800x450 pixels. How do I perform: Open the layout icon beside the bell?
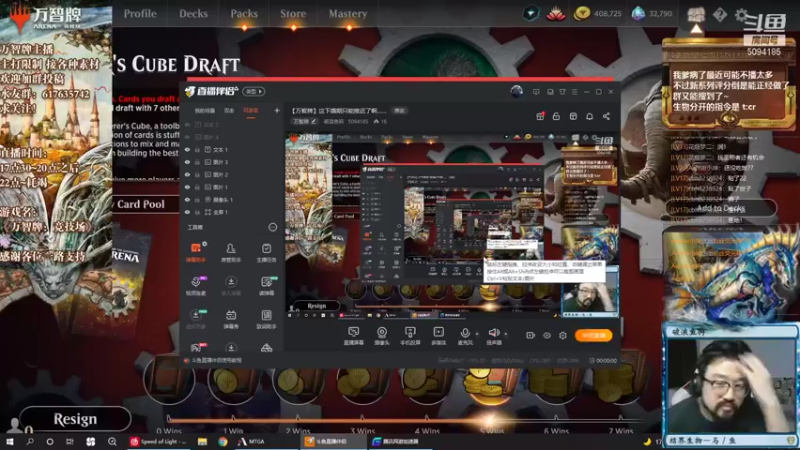(x=573, y=116)
